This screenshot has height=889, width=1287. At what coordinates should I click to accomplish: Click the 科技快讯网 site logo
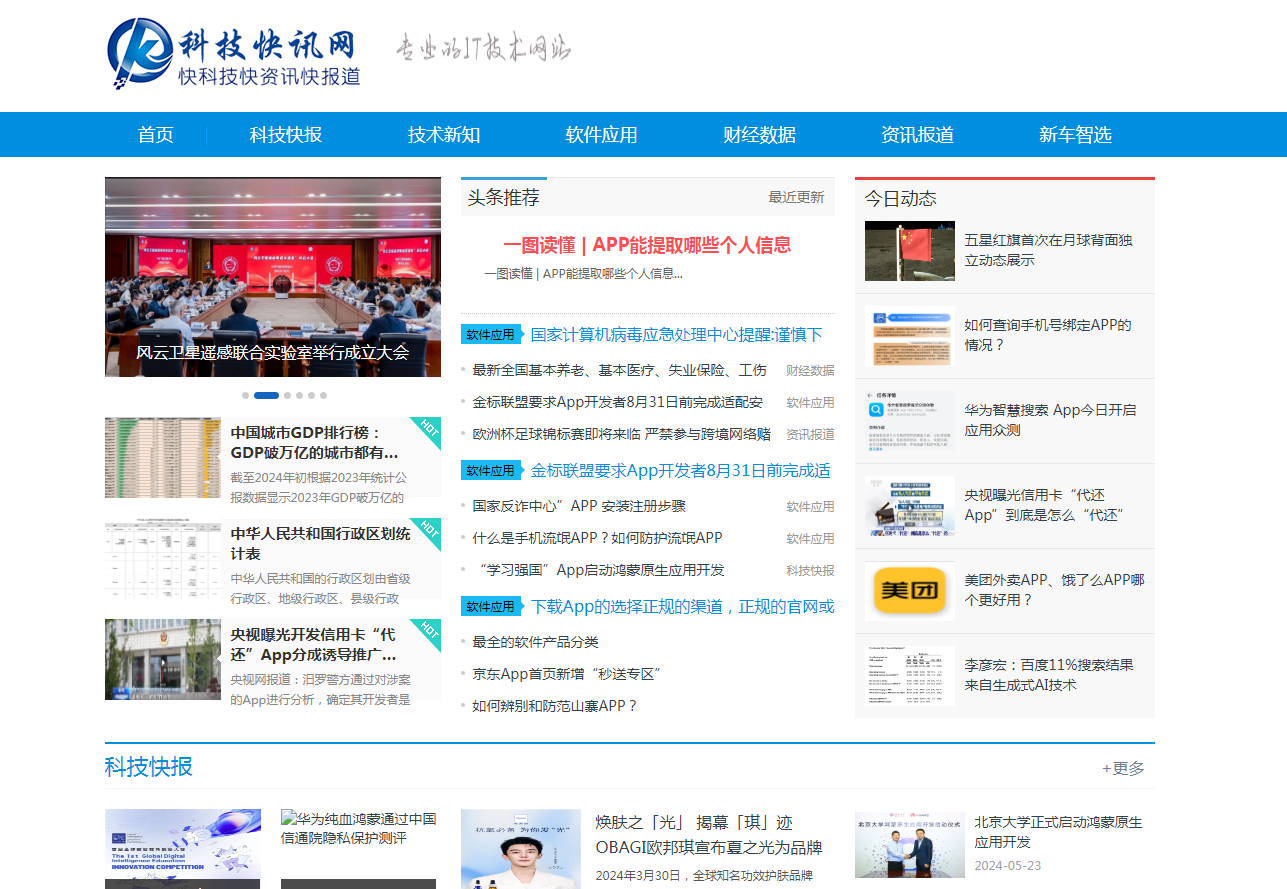click(x=234, y=54)
